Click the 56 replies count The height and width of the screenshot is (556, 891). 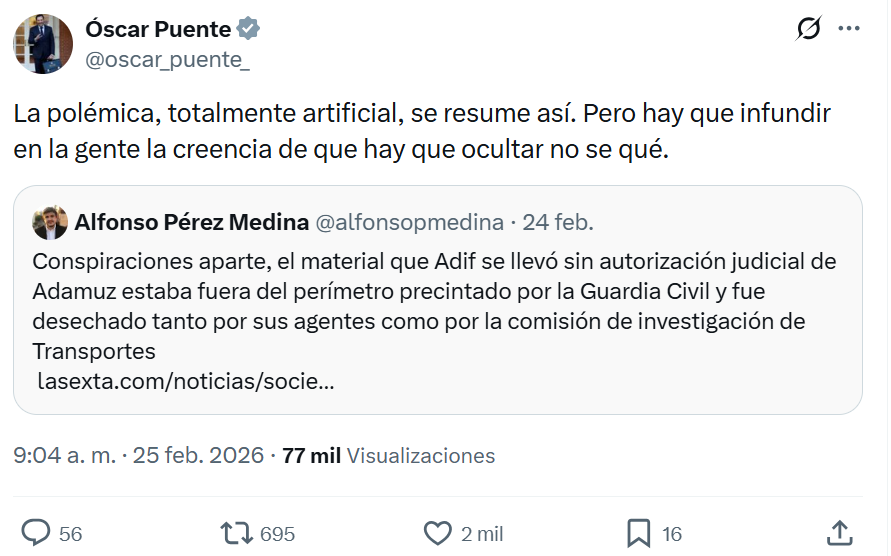(70, 534)
